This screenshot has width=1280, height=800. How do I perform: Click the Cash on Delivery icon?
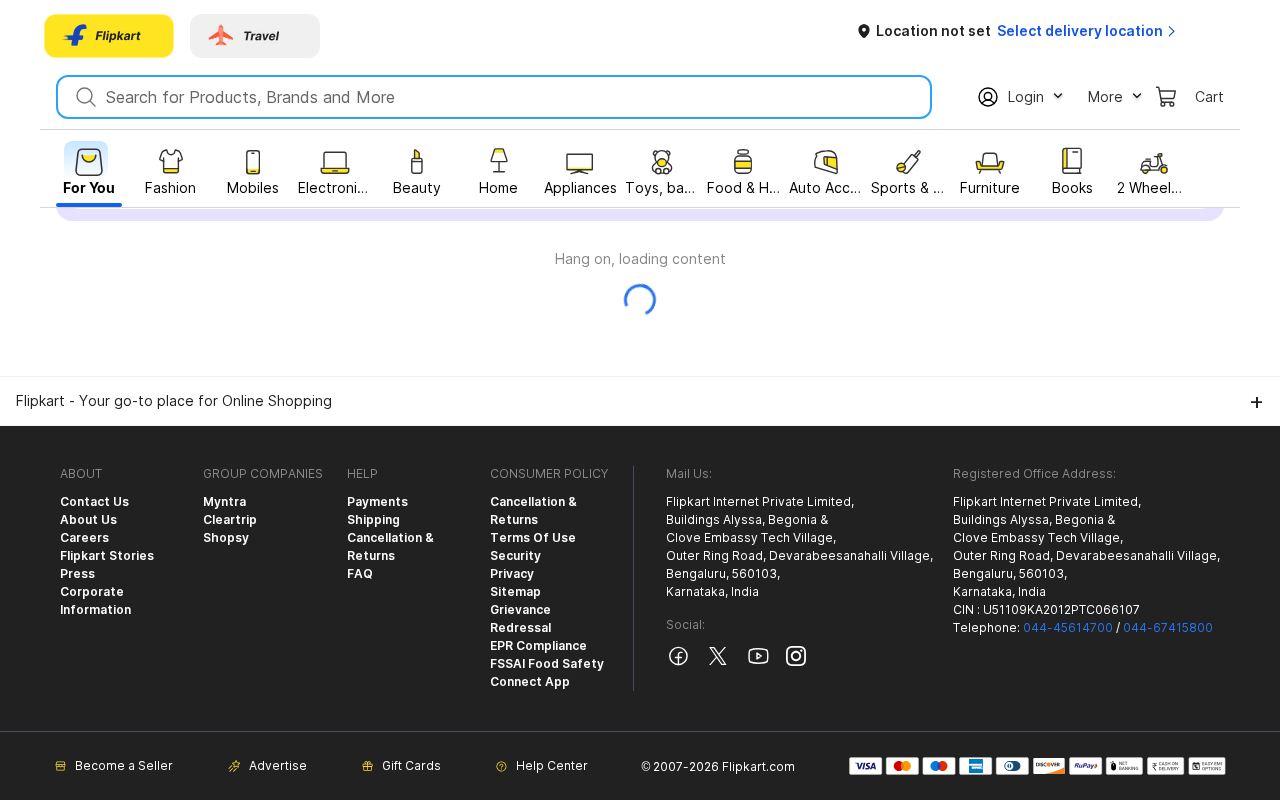tap(1165, 766)
